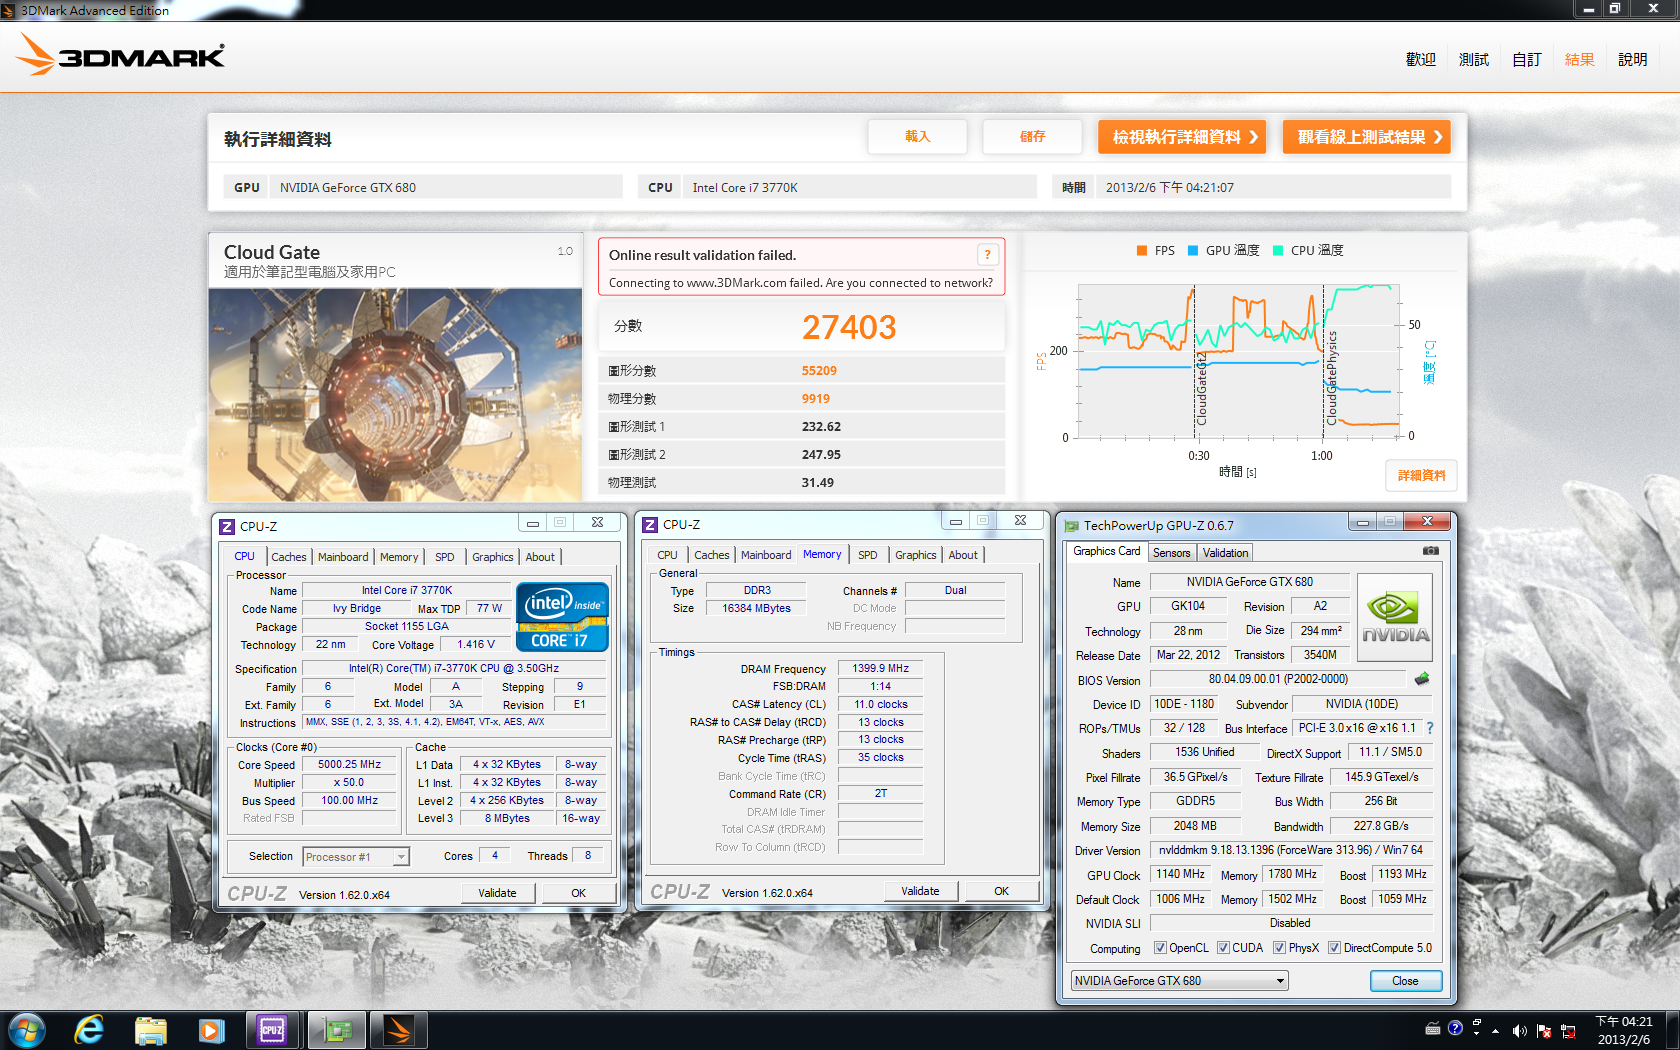
Task: Click the Show desktop strip on the taskbar
Action: point(1672,1030)
